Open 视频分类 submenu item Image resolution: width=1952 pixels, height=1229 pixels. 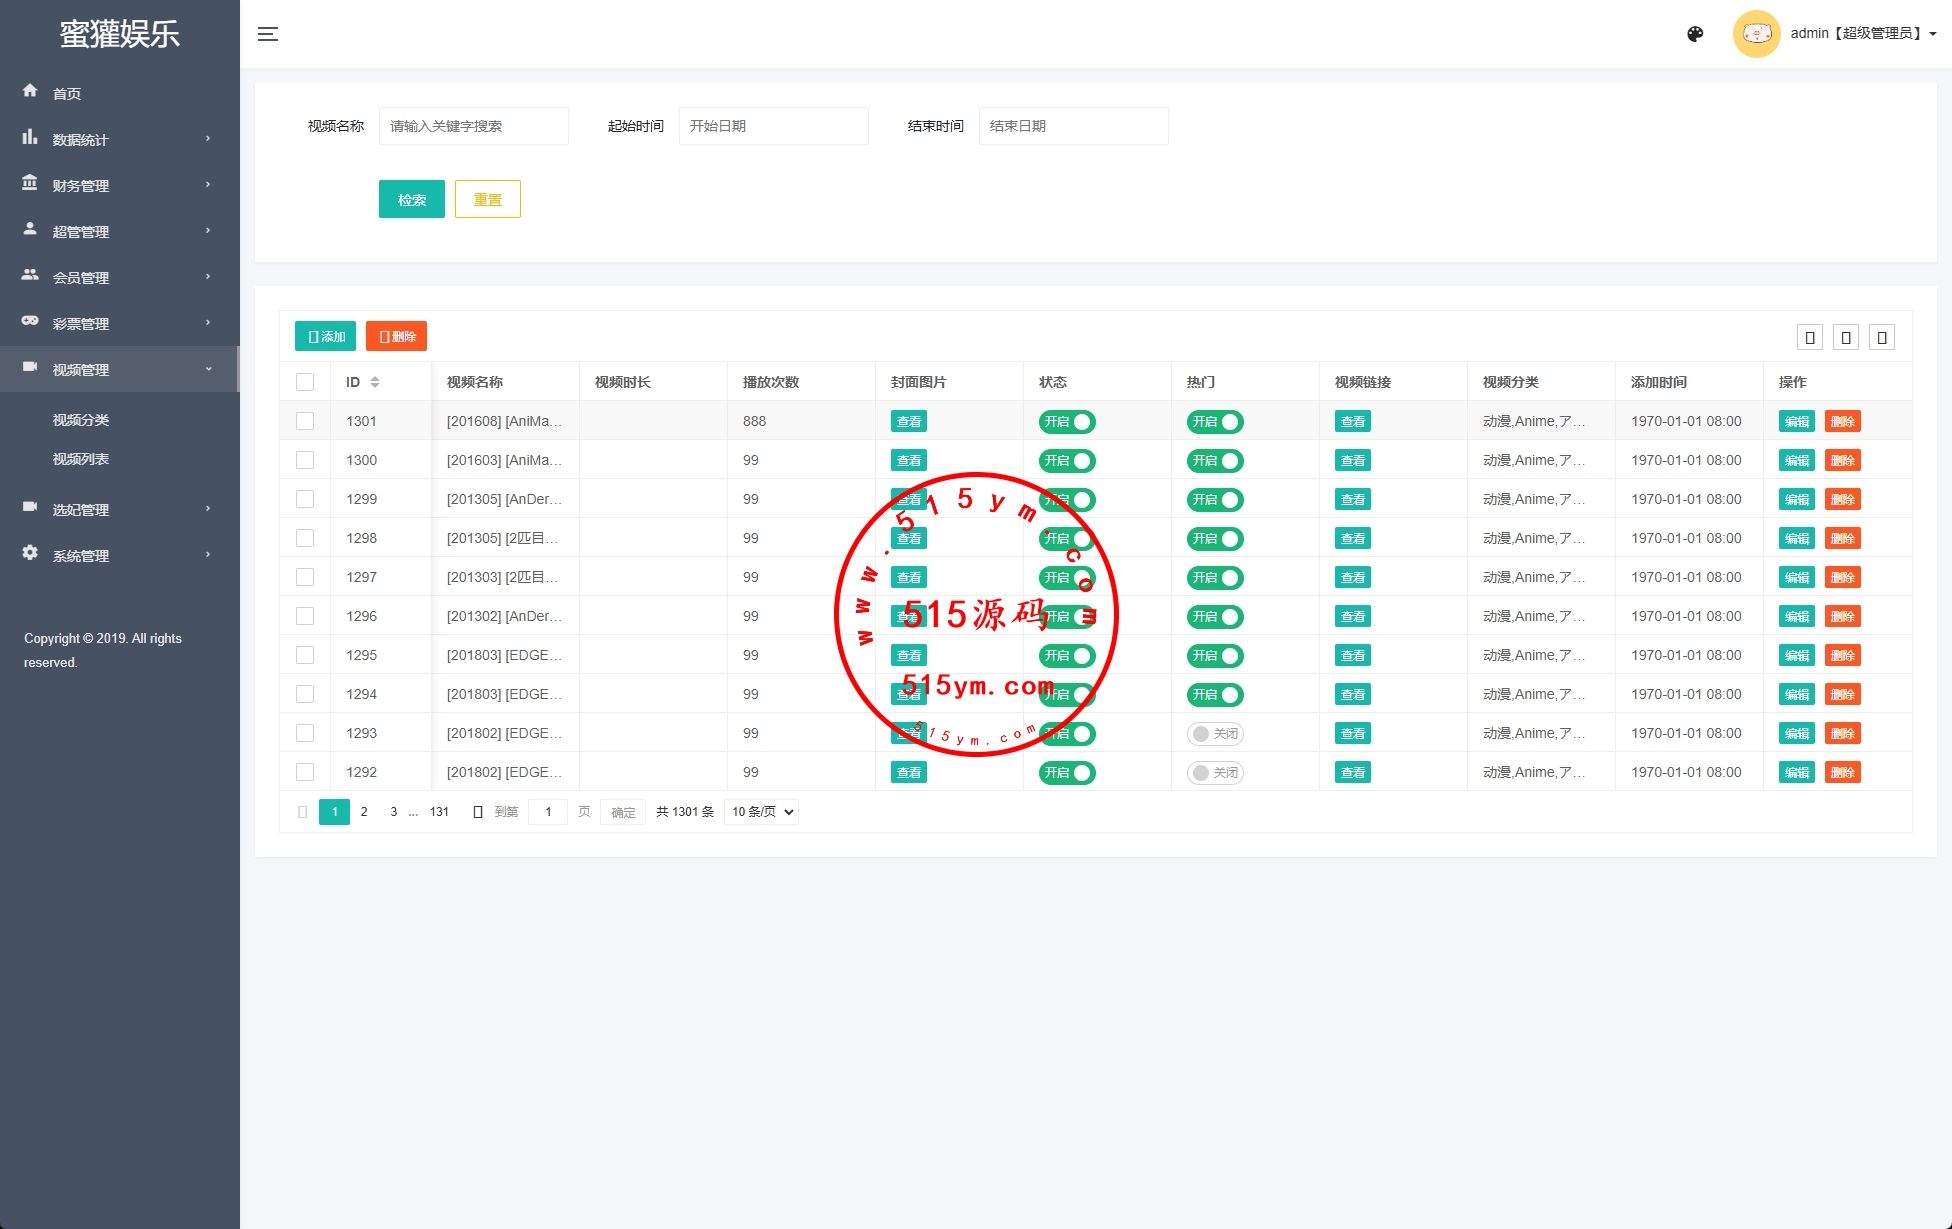pos(81,420)
